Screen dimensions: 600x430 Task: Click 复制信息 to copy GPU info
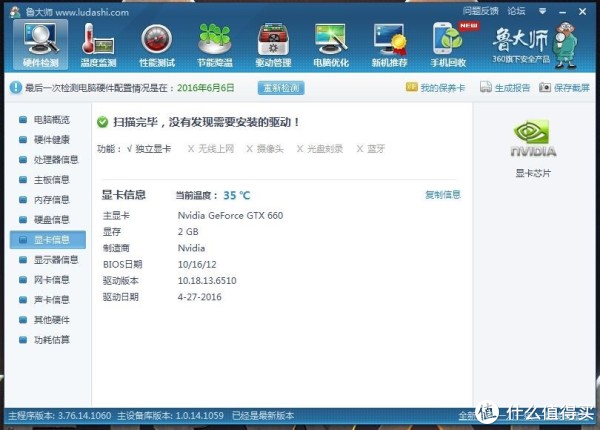coord(443,195)
